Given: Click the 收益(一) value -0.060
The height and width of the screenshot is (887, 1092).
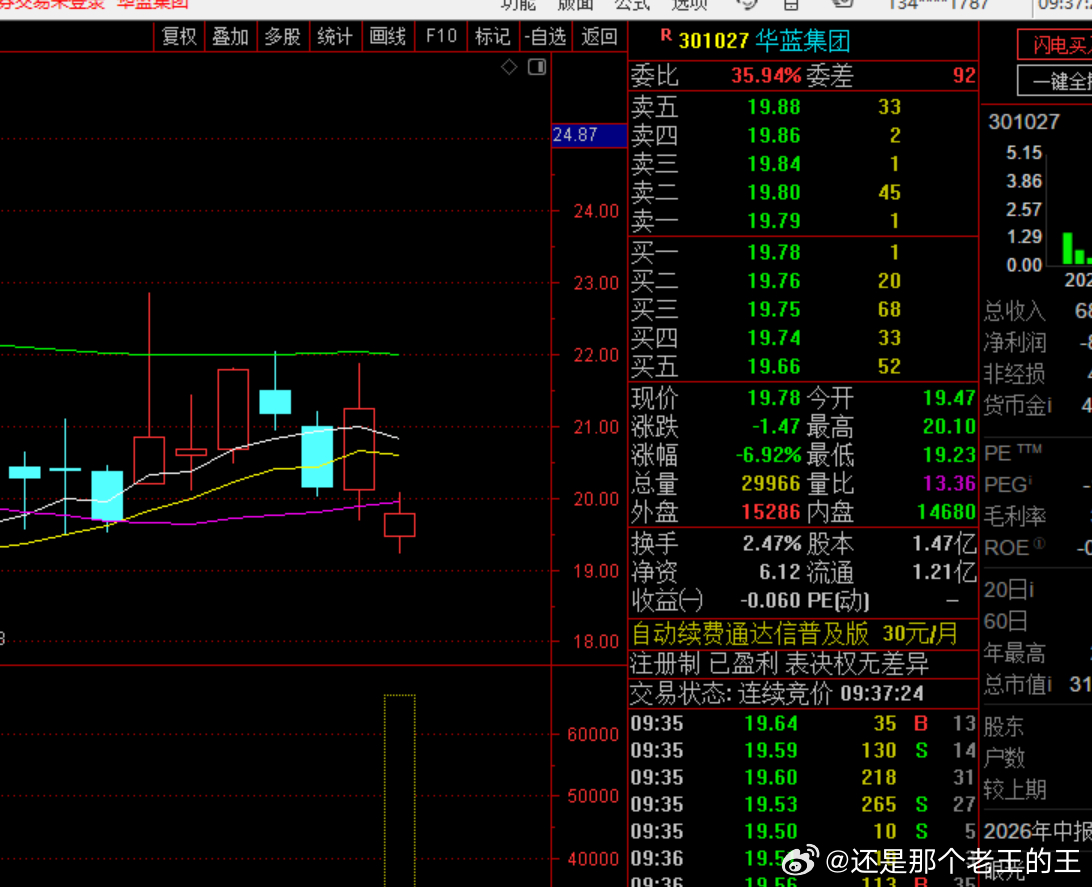Looking at the screenshot, I should tap(770, 600).
